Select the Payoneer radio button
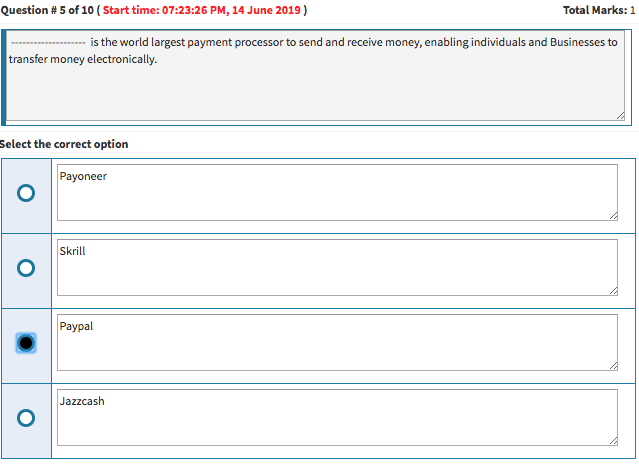 (26, 193)
